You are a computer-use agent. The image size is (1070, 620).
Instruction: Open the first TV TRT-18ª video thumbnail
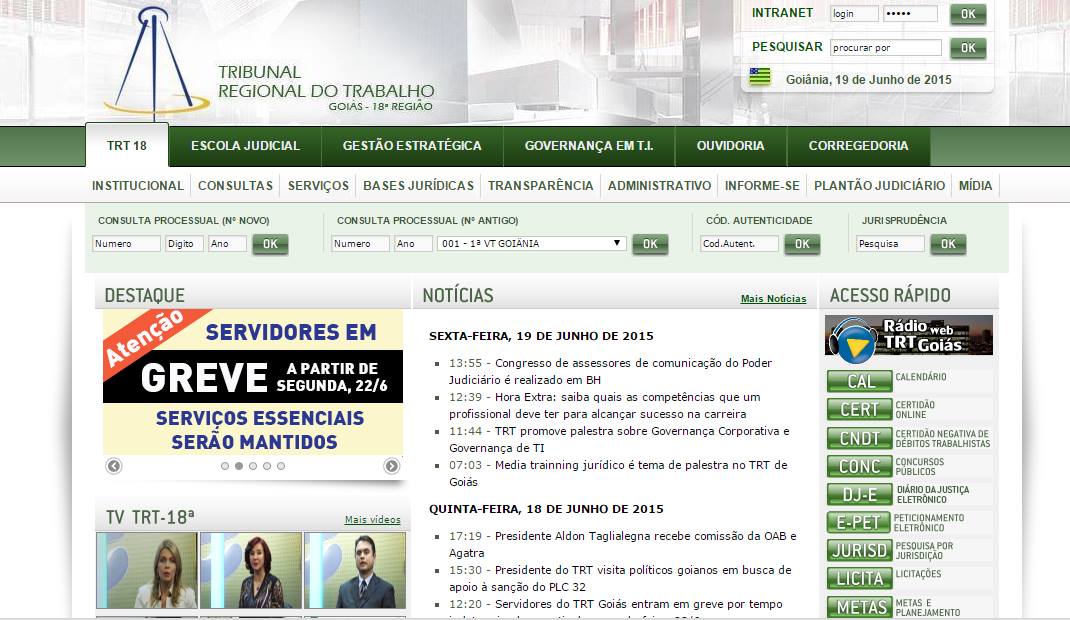pos(147,570)
